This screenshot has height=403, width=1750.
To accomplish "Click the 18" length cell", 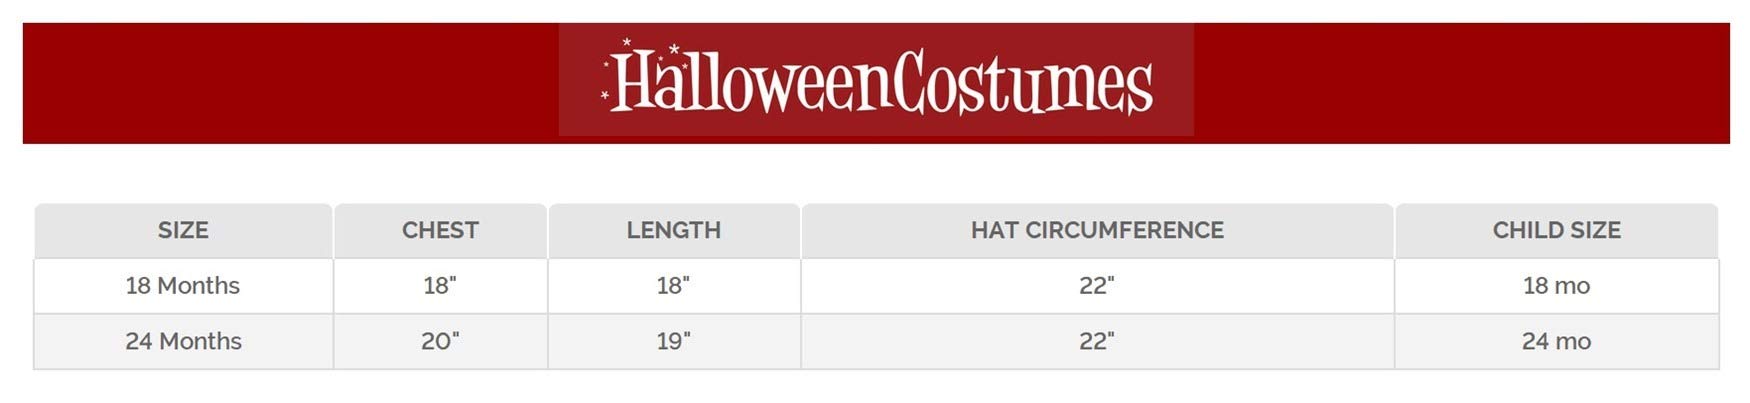I will (x=673, y=286).
